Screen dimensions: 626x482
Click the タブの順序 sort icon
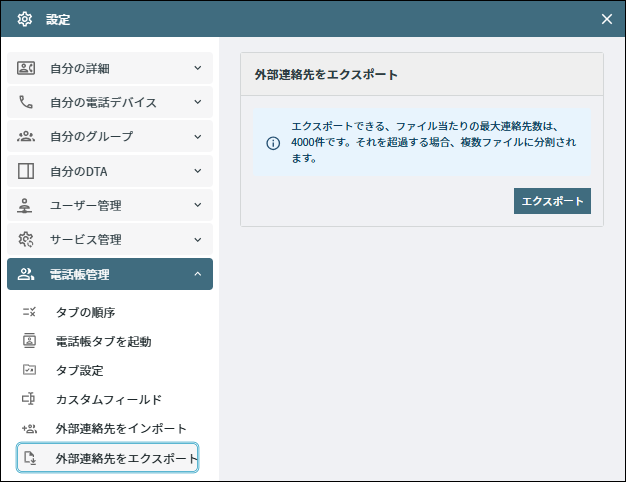pyautogui.click(x=29, y=312)
